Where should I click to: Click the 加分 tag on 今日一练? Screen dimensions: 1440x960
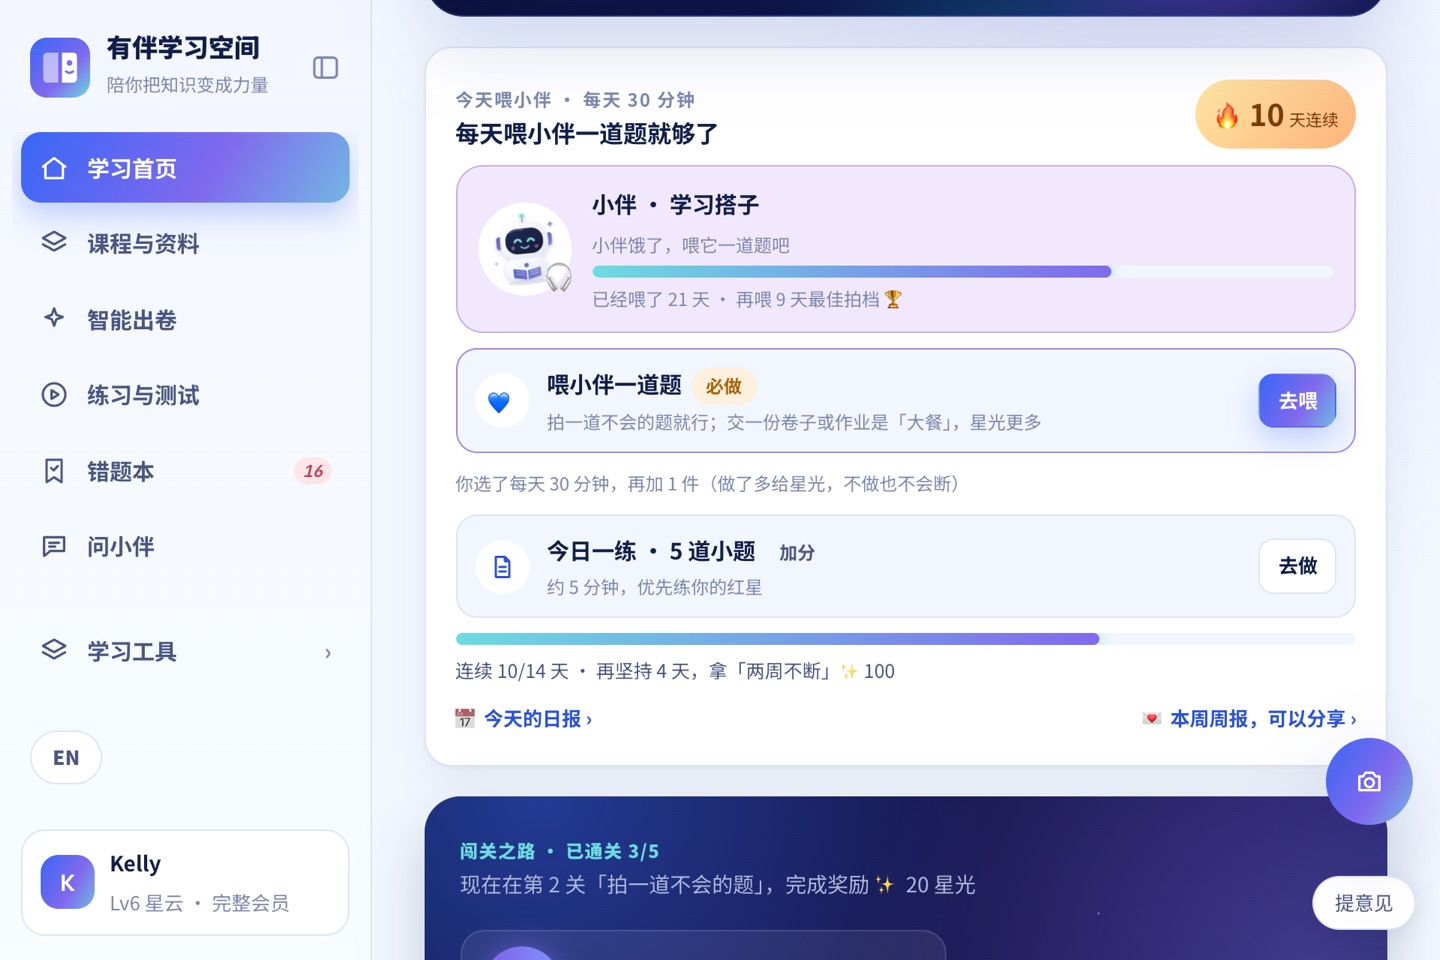[797, 553]
